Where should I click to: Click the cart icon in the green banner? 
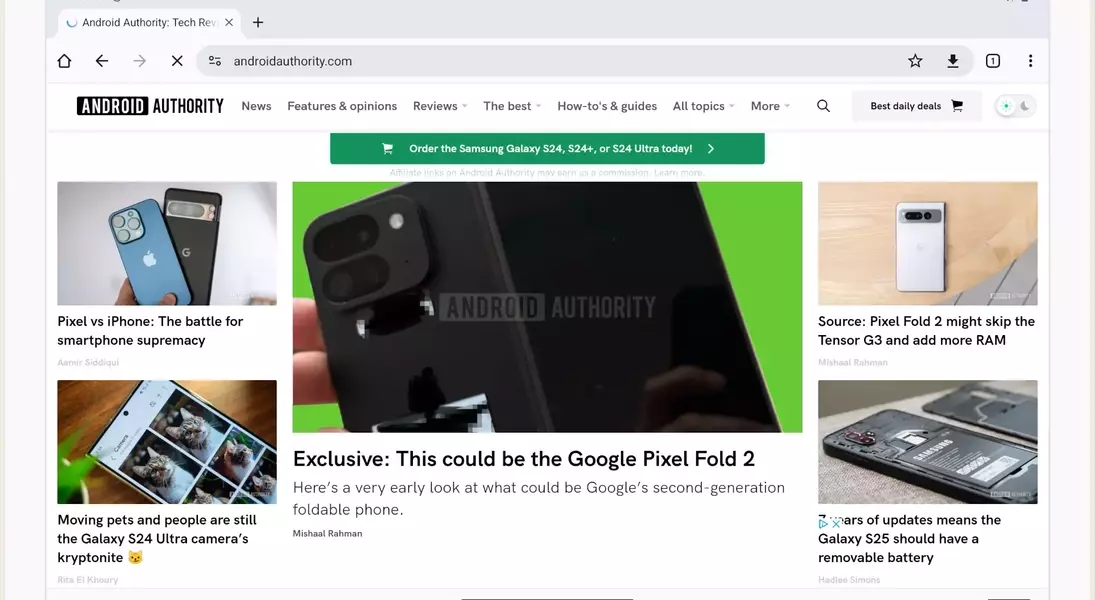pyautogui.click(x=388, y=149)
